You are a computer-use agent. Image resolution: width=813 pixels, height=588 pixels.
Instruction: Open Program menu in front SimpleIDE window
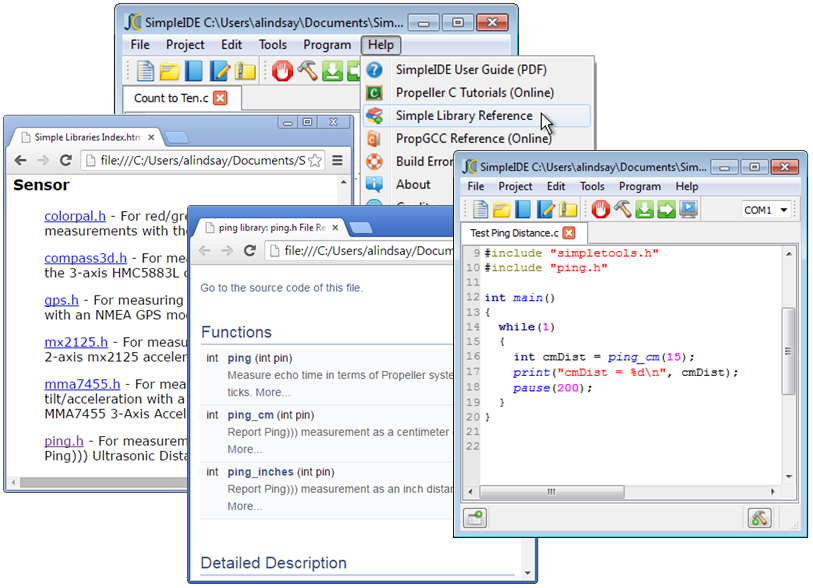coord(639,186)
